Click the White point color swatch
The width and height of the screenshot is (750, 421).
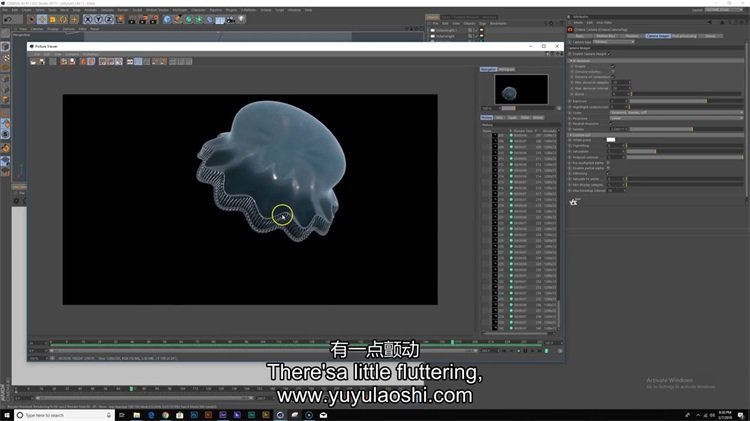coord(611,140)
